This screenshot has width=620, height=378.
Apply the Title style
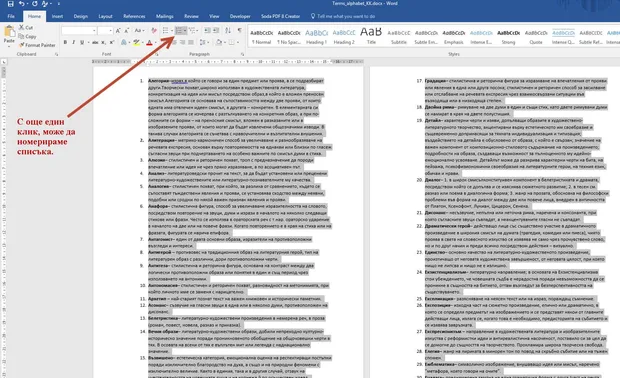tap(371, 36)
